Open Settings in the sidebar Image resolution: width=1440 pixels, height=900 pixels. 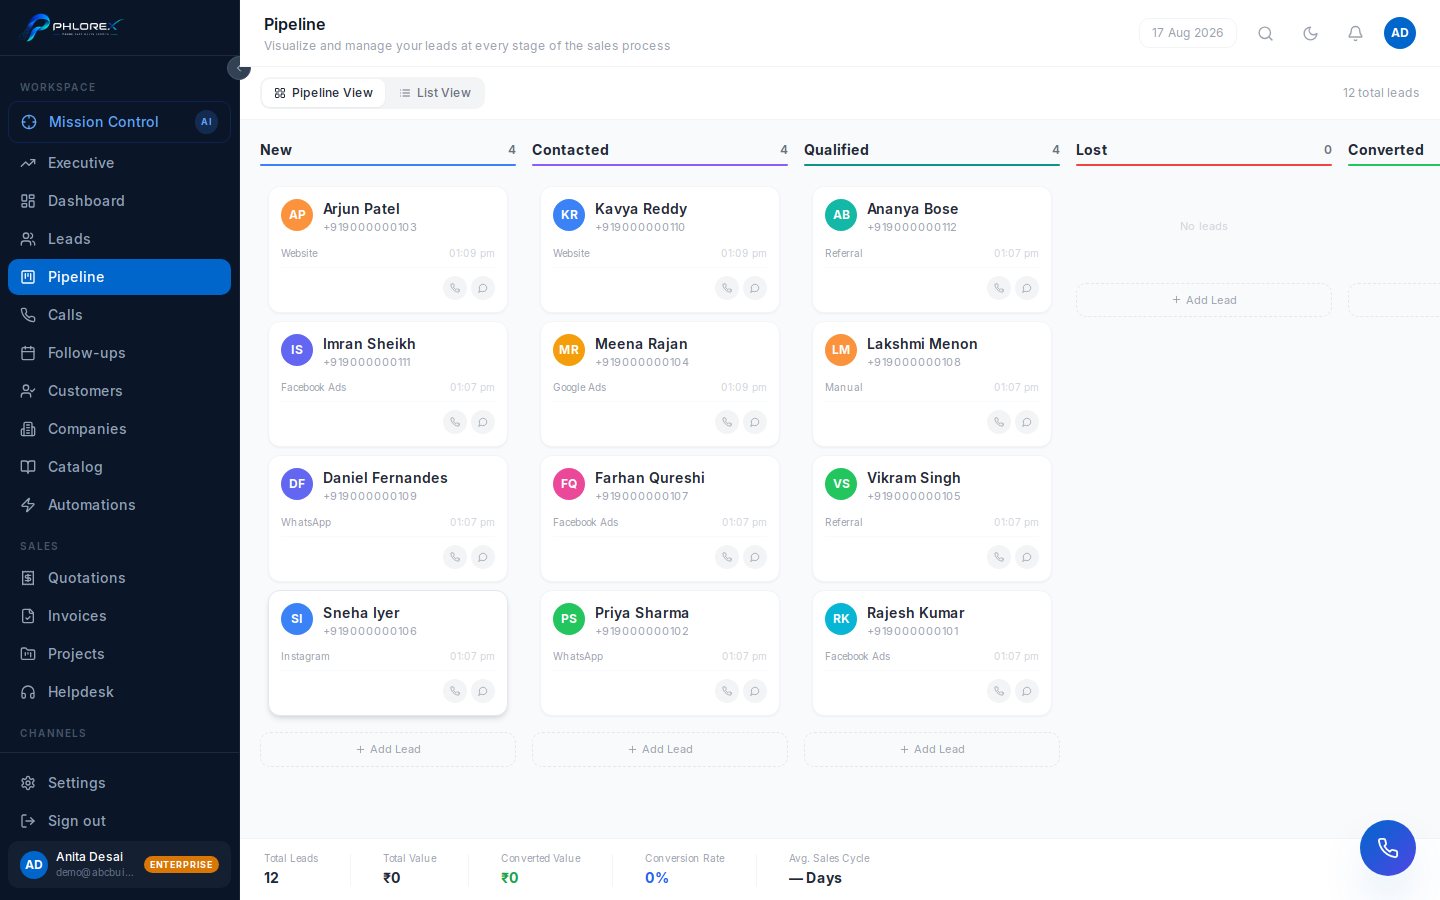pos(119,783)
